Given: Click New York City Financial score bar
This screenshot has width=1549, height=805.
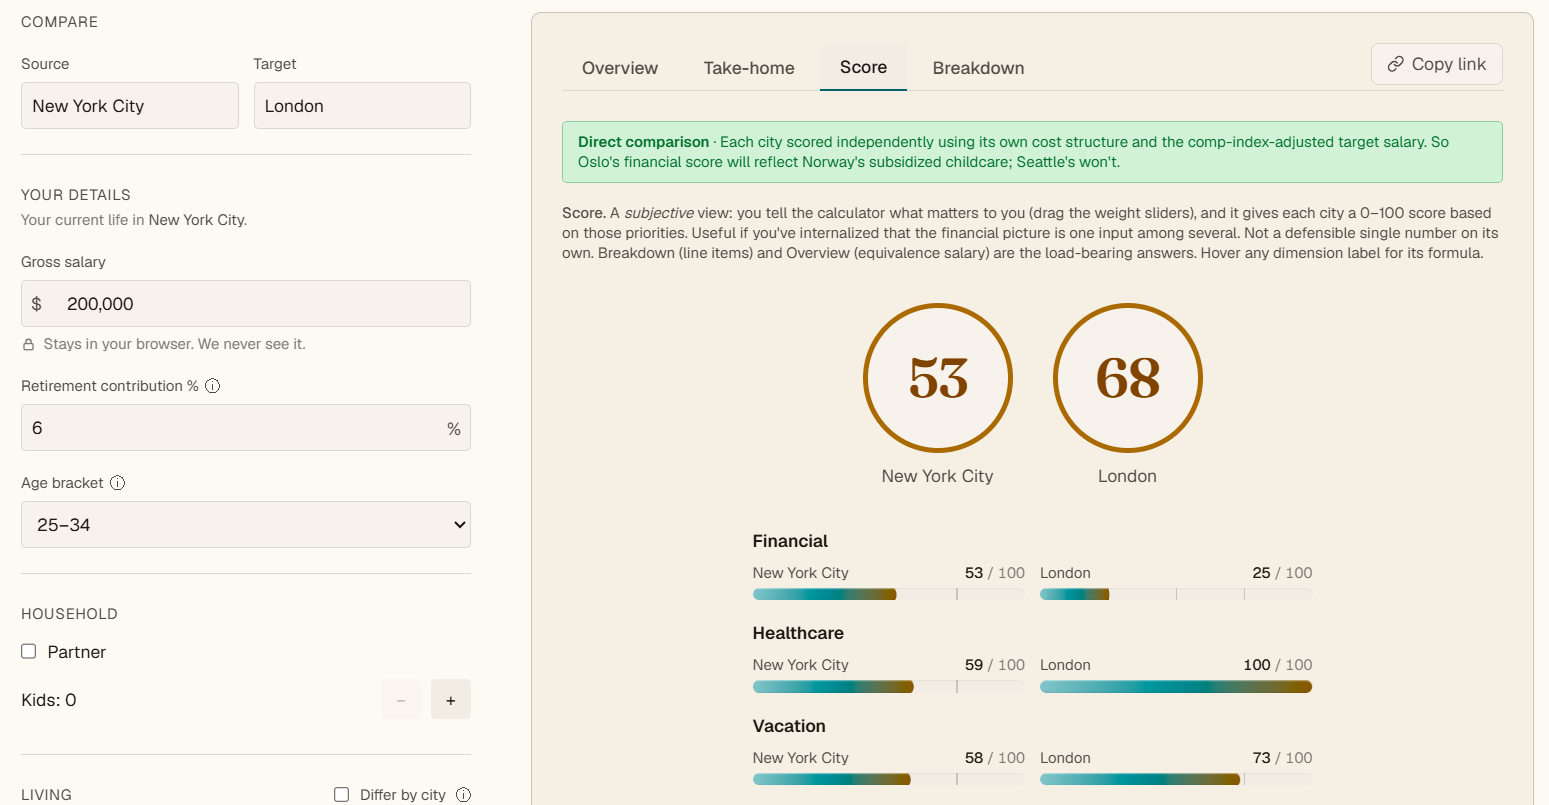Looking at the screenshot, I should coord(889,594).
